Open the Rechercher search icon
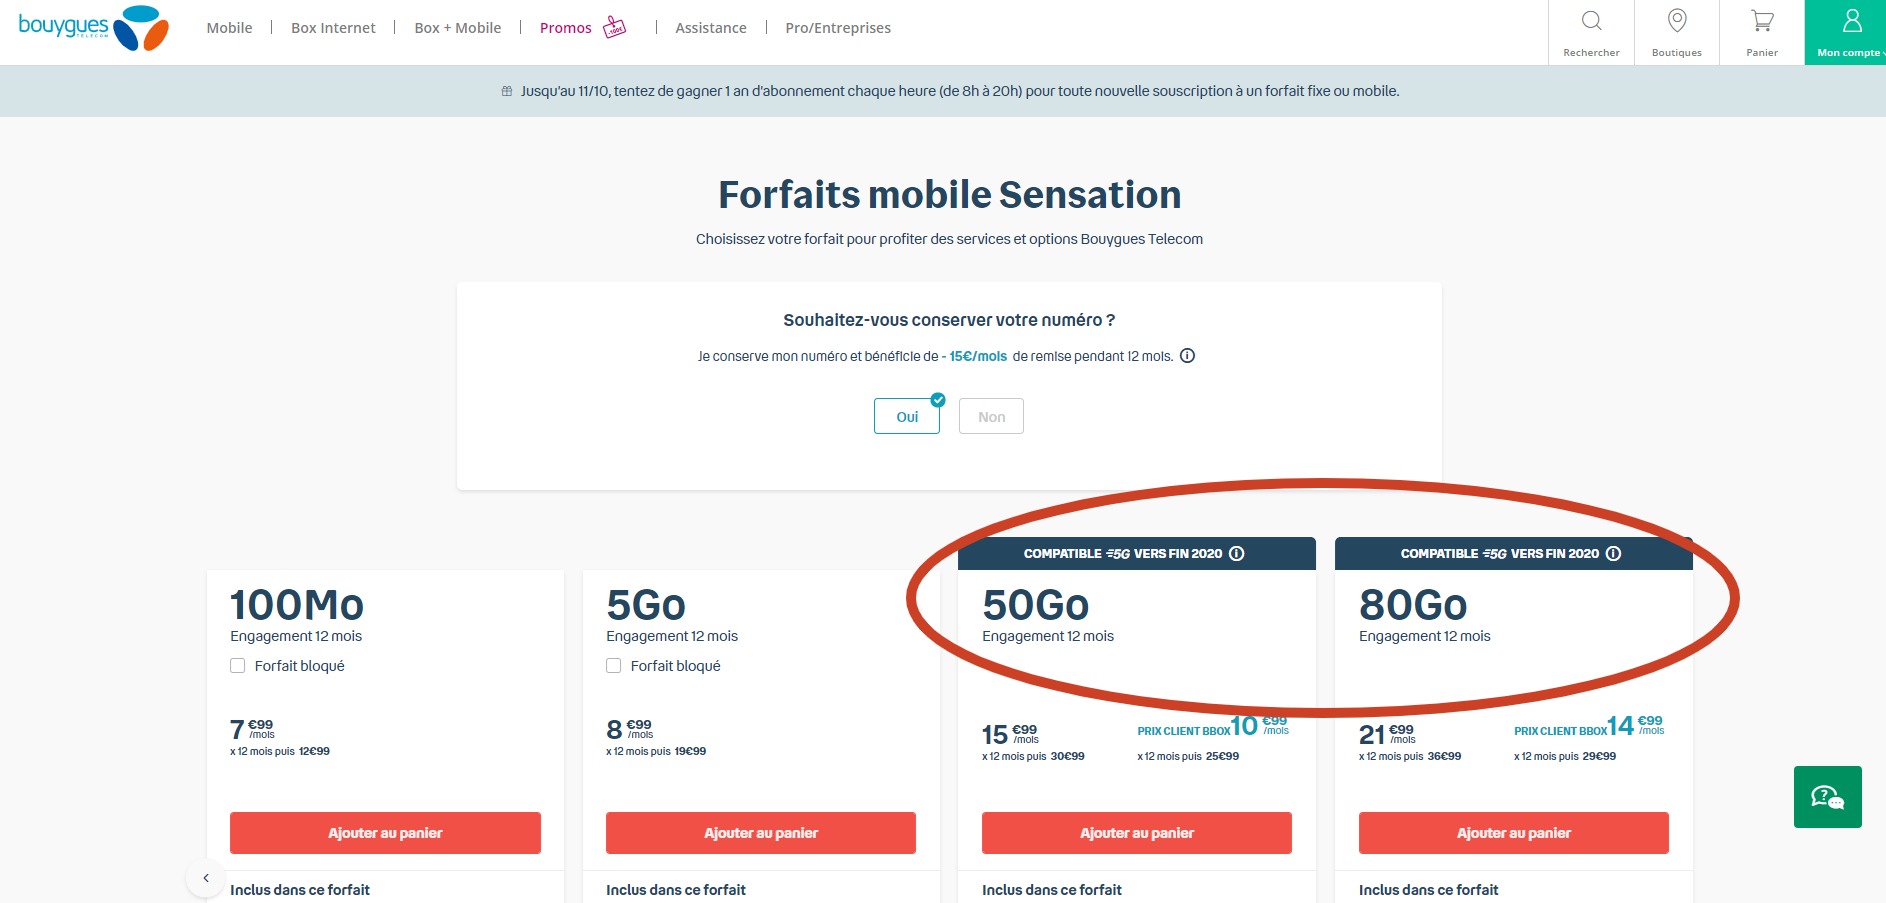Image resolution: width=1886 pixels, height=903 pixels. pos(1590,18)
